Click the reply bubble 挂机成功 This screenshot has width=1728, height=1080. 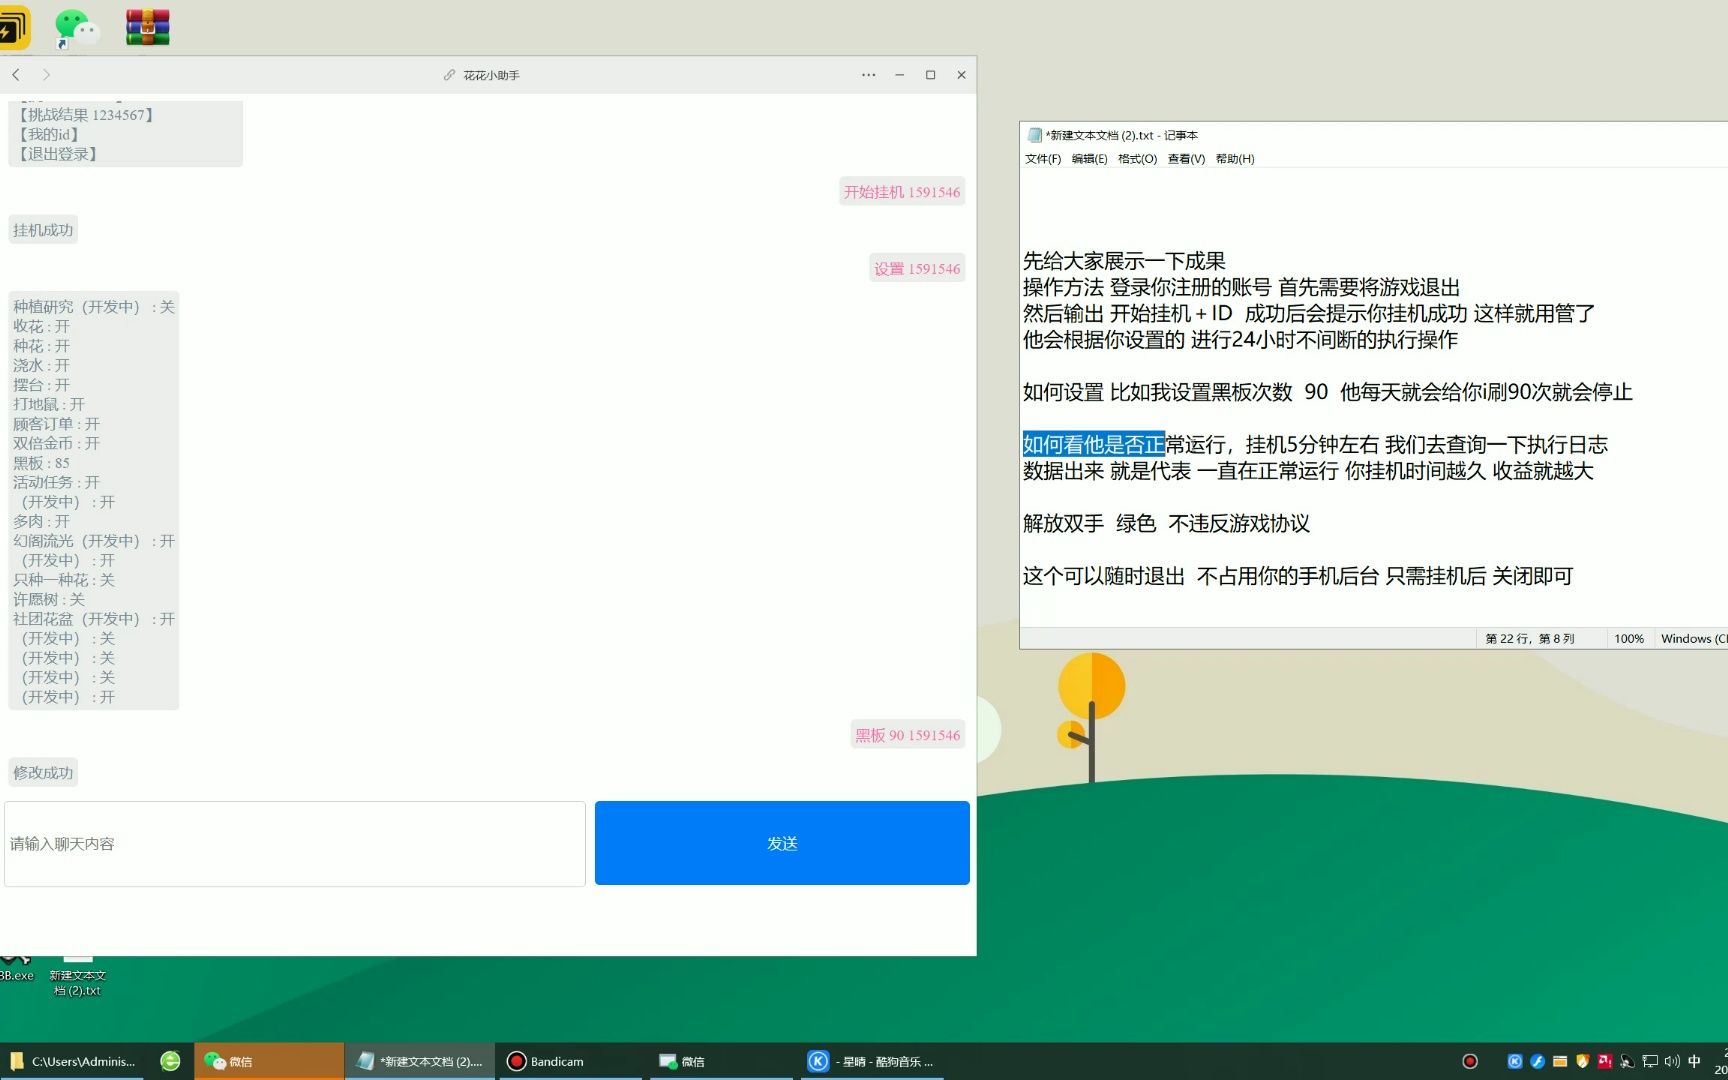pyautogui.click(x=43, y=230)
